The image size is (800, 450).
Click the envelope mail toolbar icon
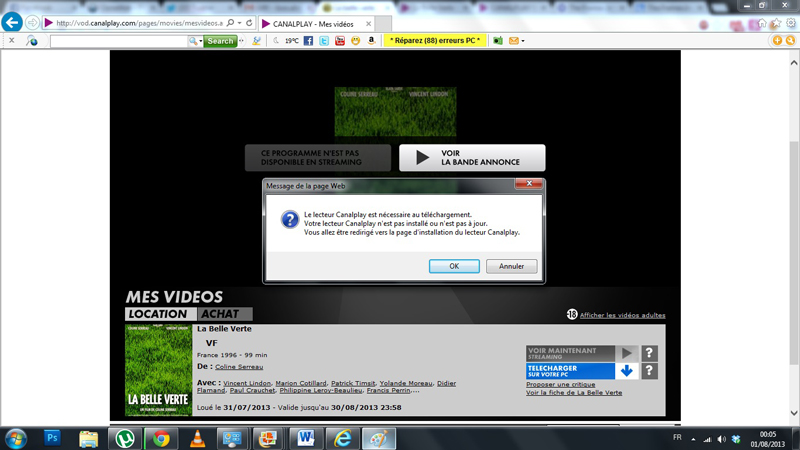[514, 41]
